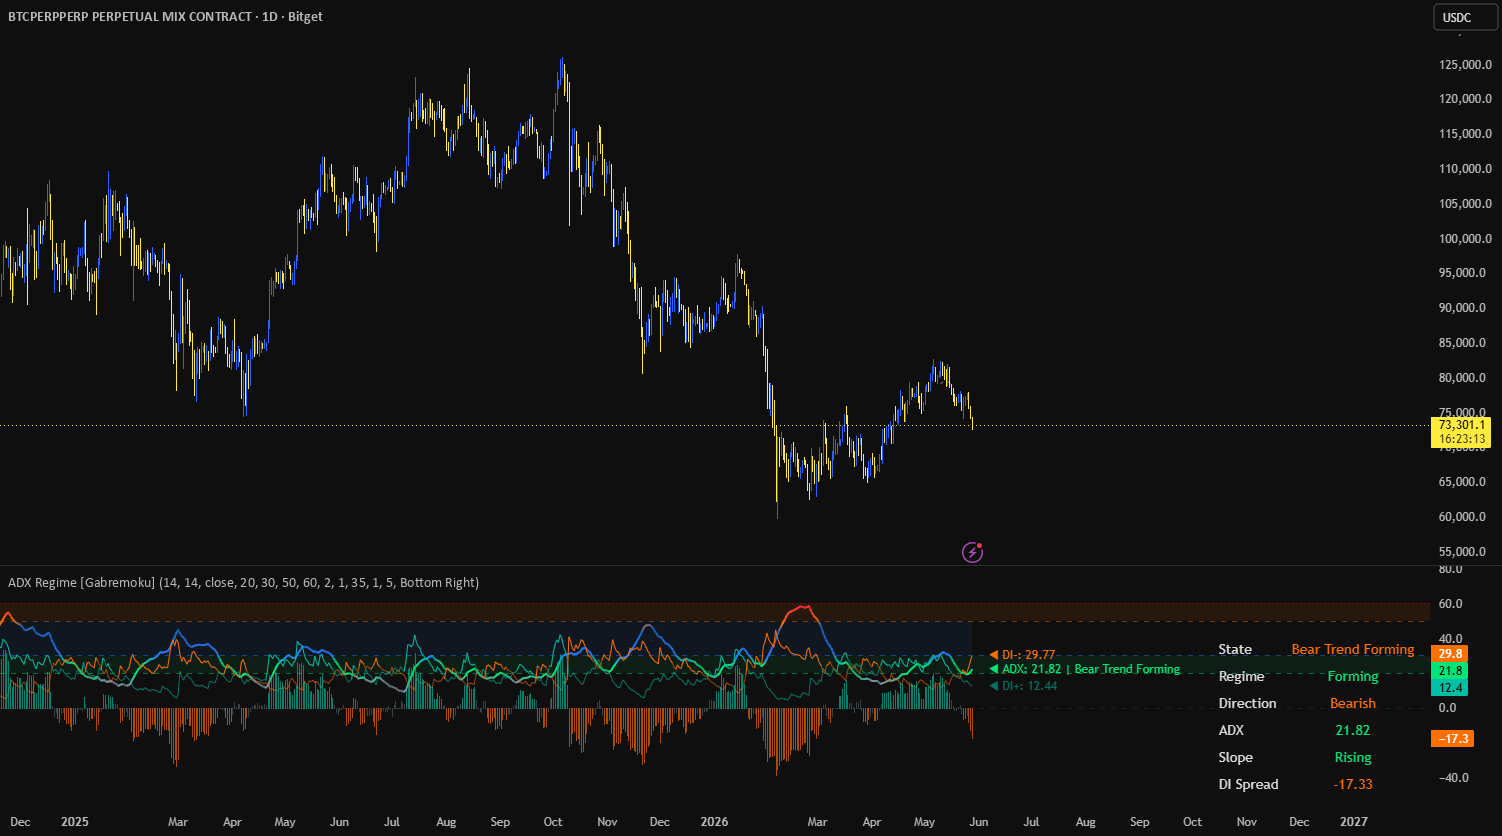Click the 110,000.0 price axis label

tap(1465, 169)
